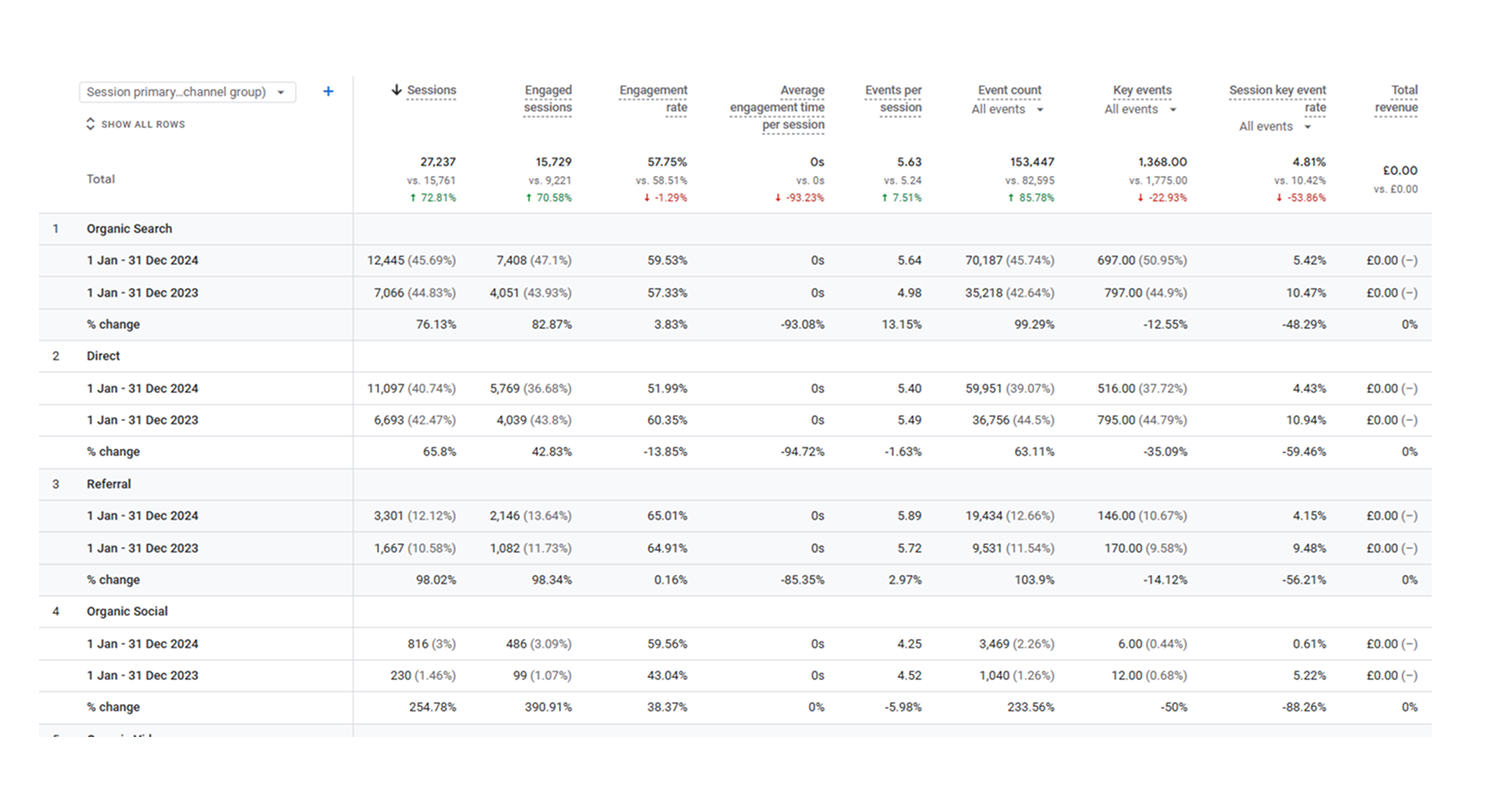The height and width of the screenshot is (812, 1490).
Task: Click the Engagement rate column header
Action: [653, 98]
